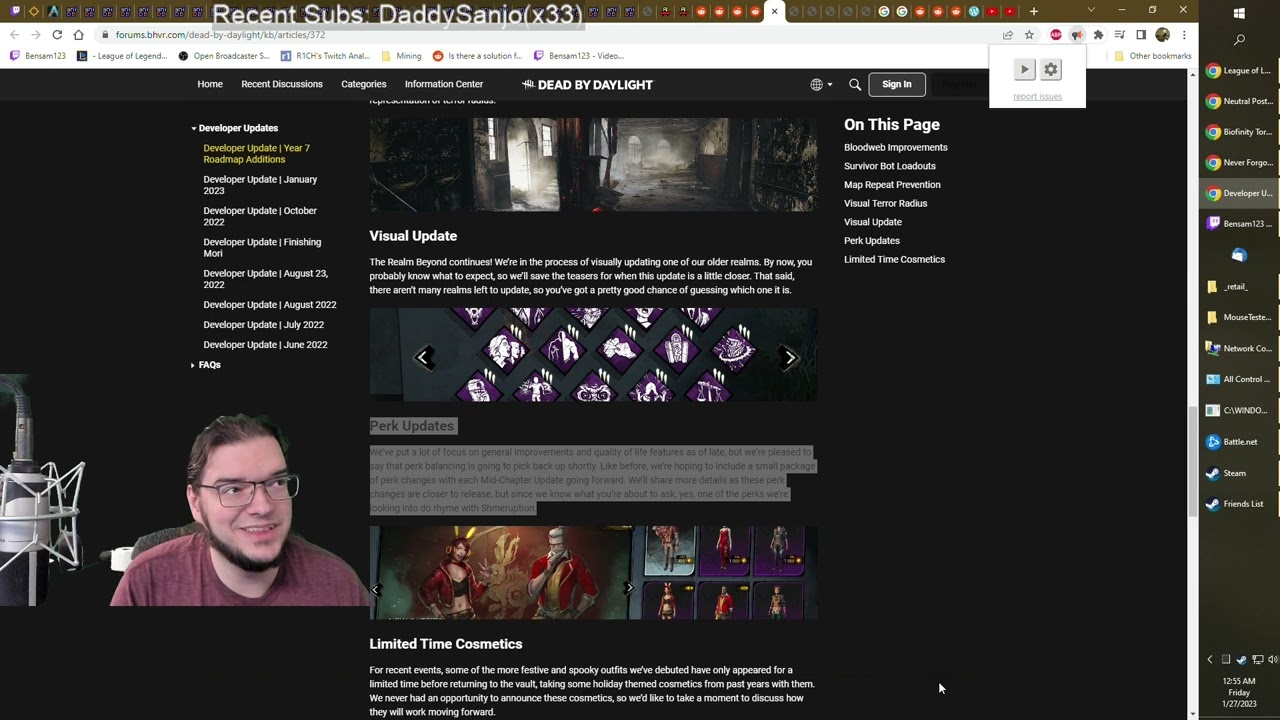1280x720 pixels.
Task: Switch to the Steam taskbar item
Action: [x=1239, y=473]
